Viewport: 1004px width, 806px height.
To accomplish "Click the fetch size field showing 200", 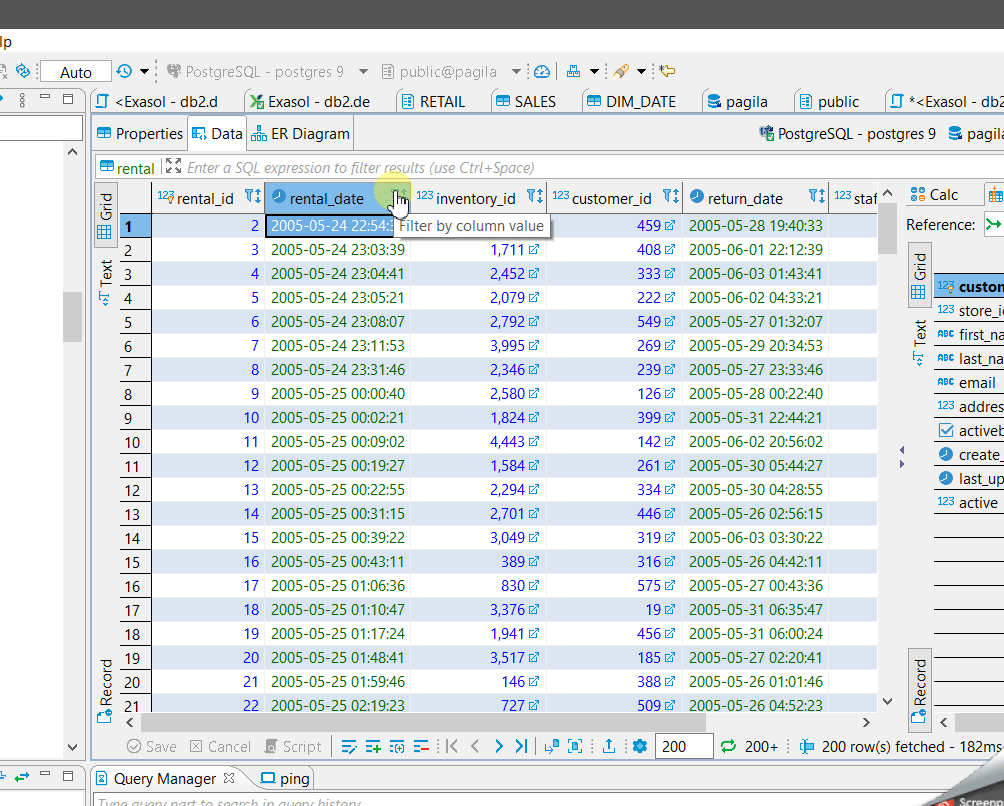I will coord(684,746).
